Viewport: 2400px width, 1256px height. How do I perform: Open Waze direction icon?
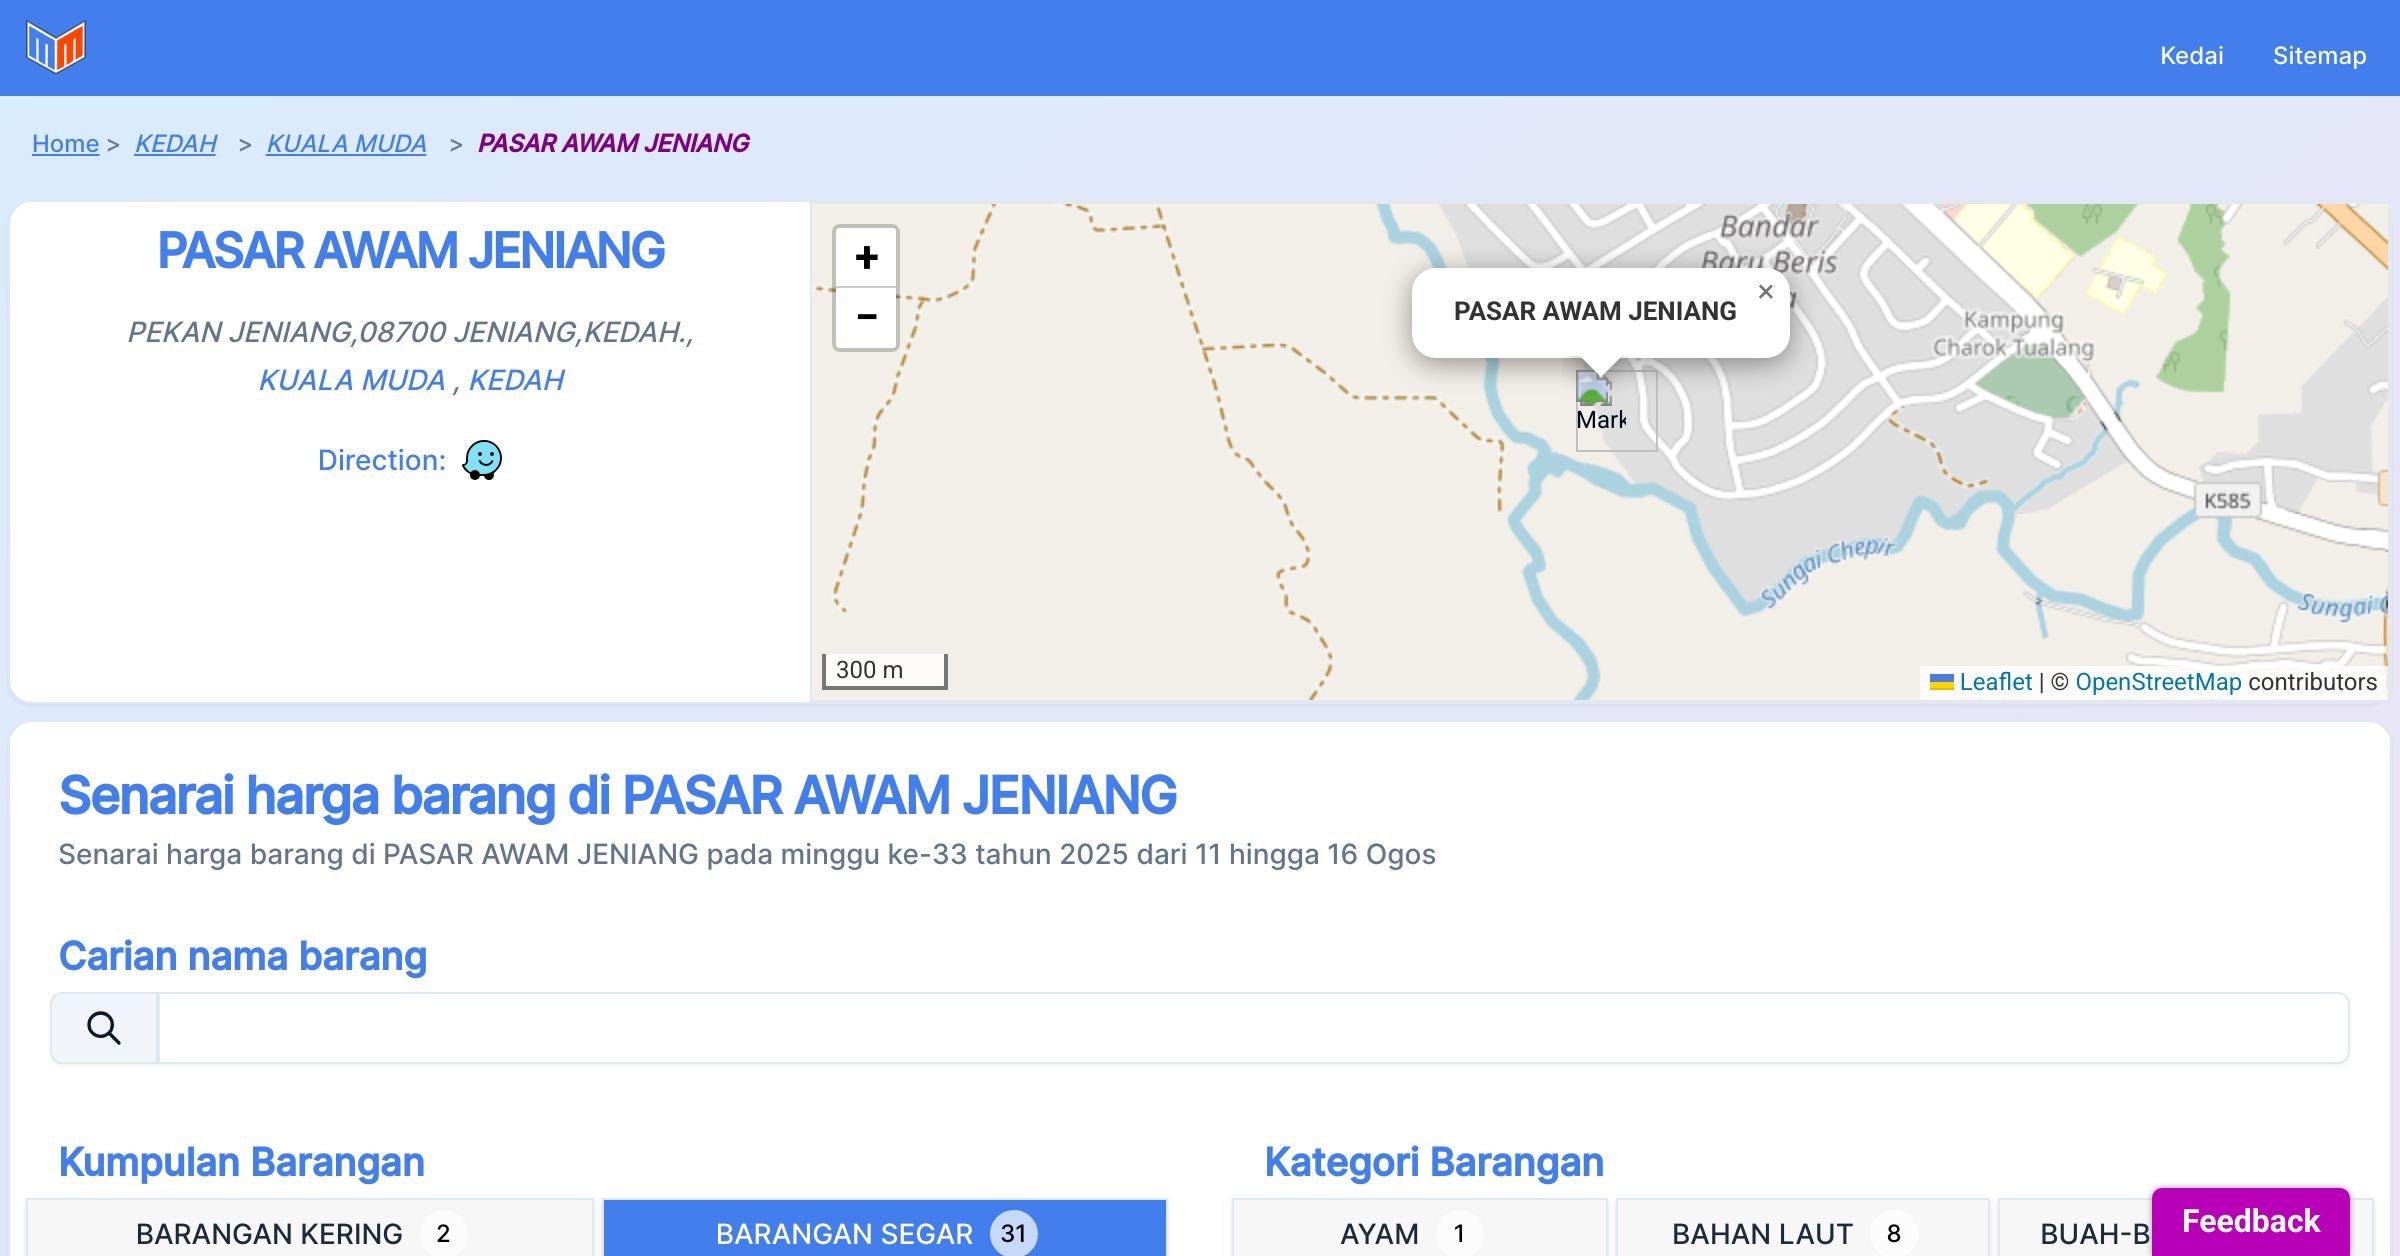pyautogui.click(x=482, y=460)
